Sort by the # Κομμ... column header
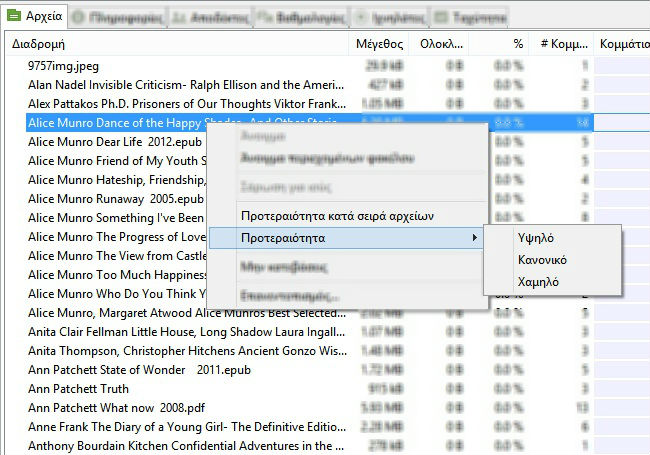Screen dimensions: 650x455 pyautogui.click(x=561, y=44)
